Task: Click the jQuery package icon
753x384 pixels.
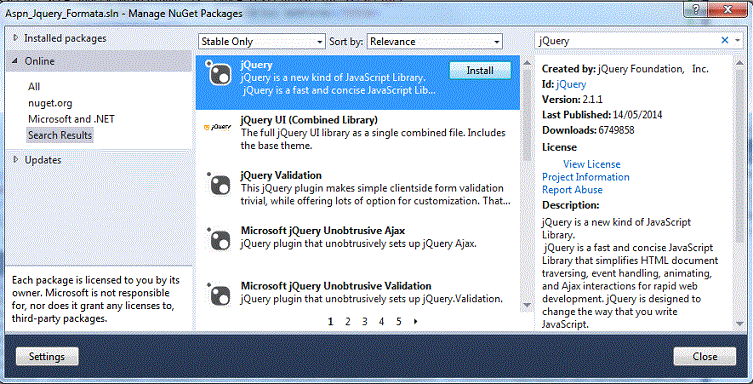Action: tap(218, 73)
